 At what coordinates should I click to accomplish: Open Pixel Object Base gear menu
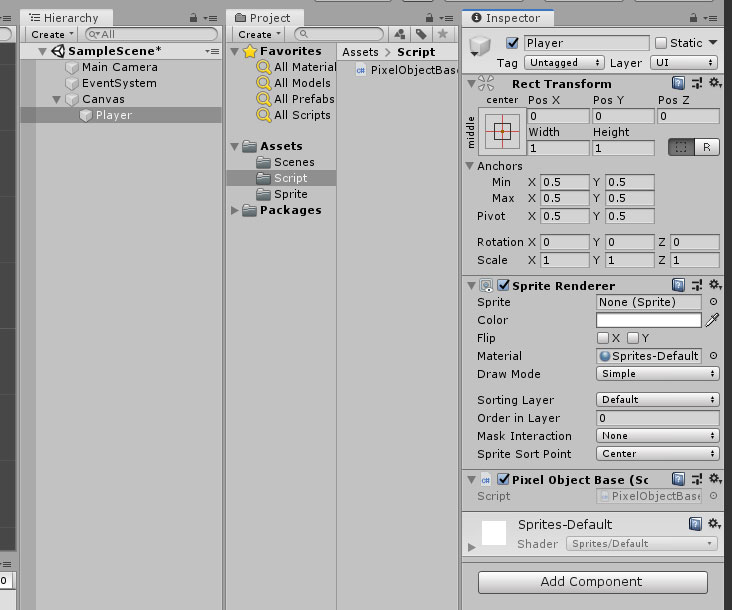(715, 478)
